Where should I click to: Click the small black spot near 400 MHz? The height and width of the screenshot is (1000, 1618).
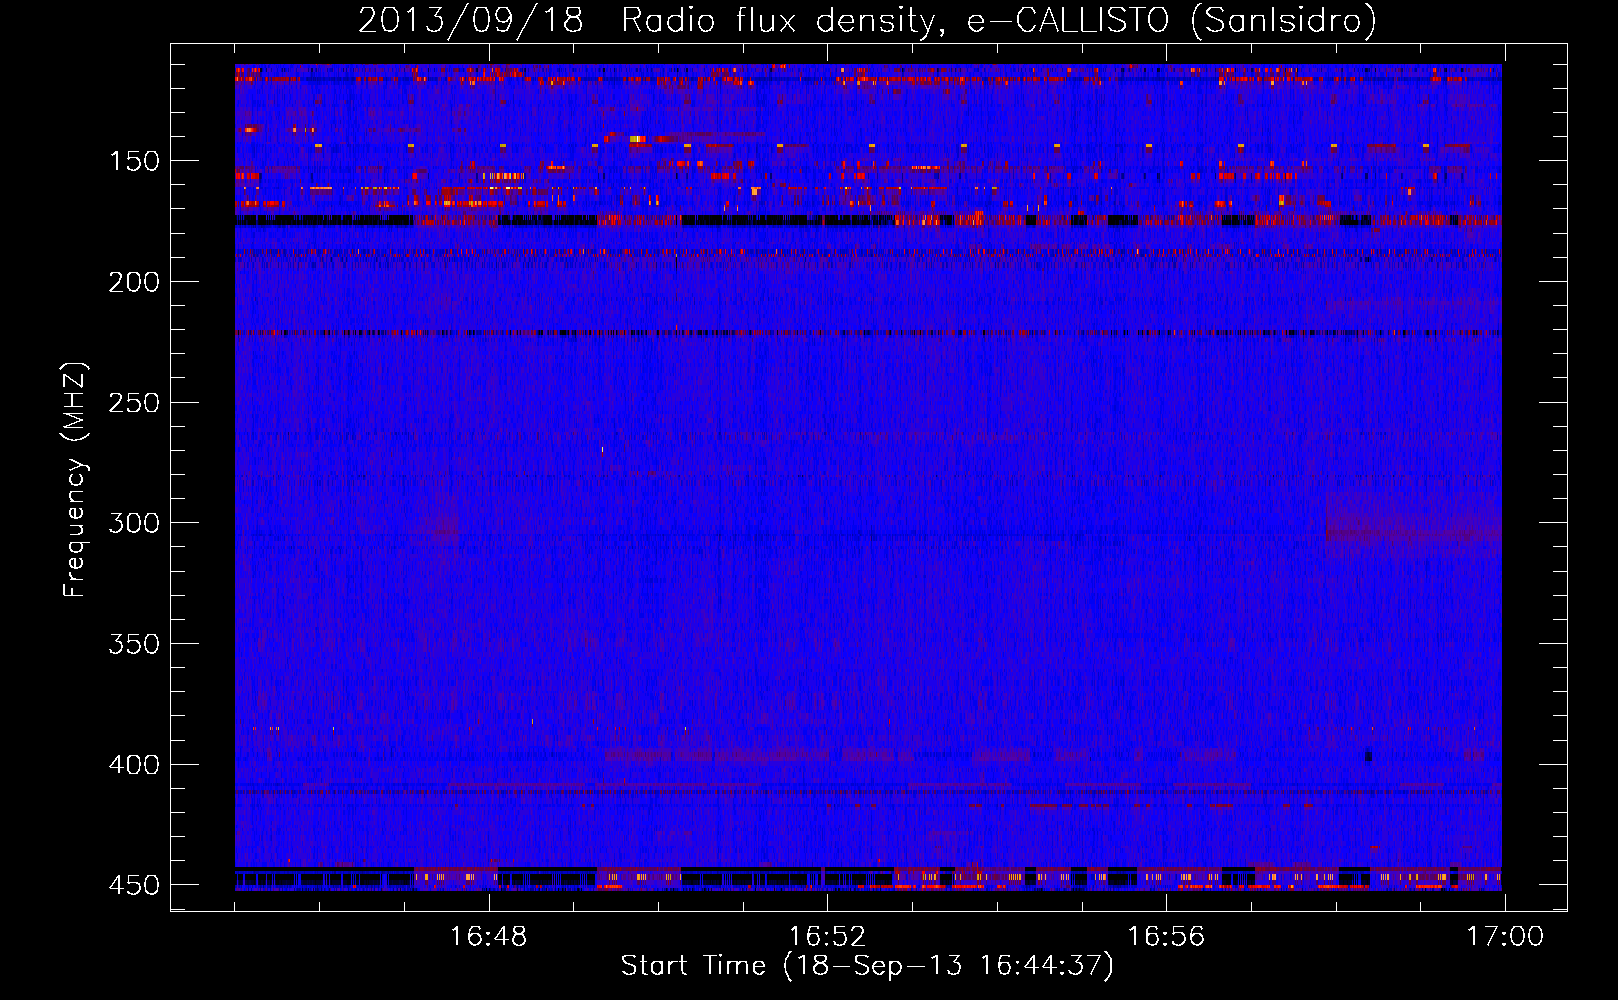[1368, 756]
